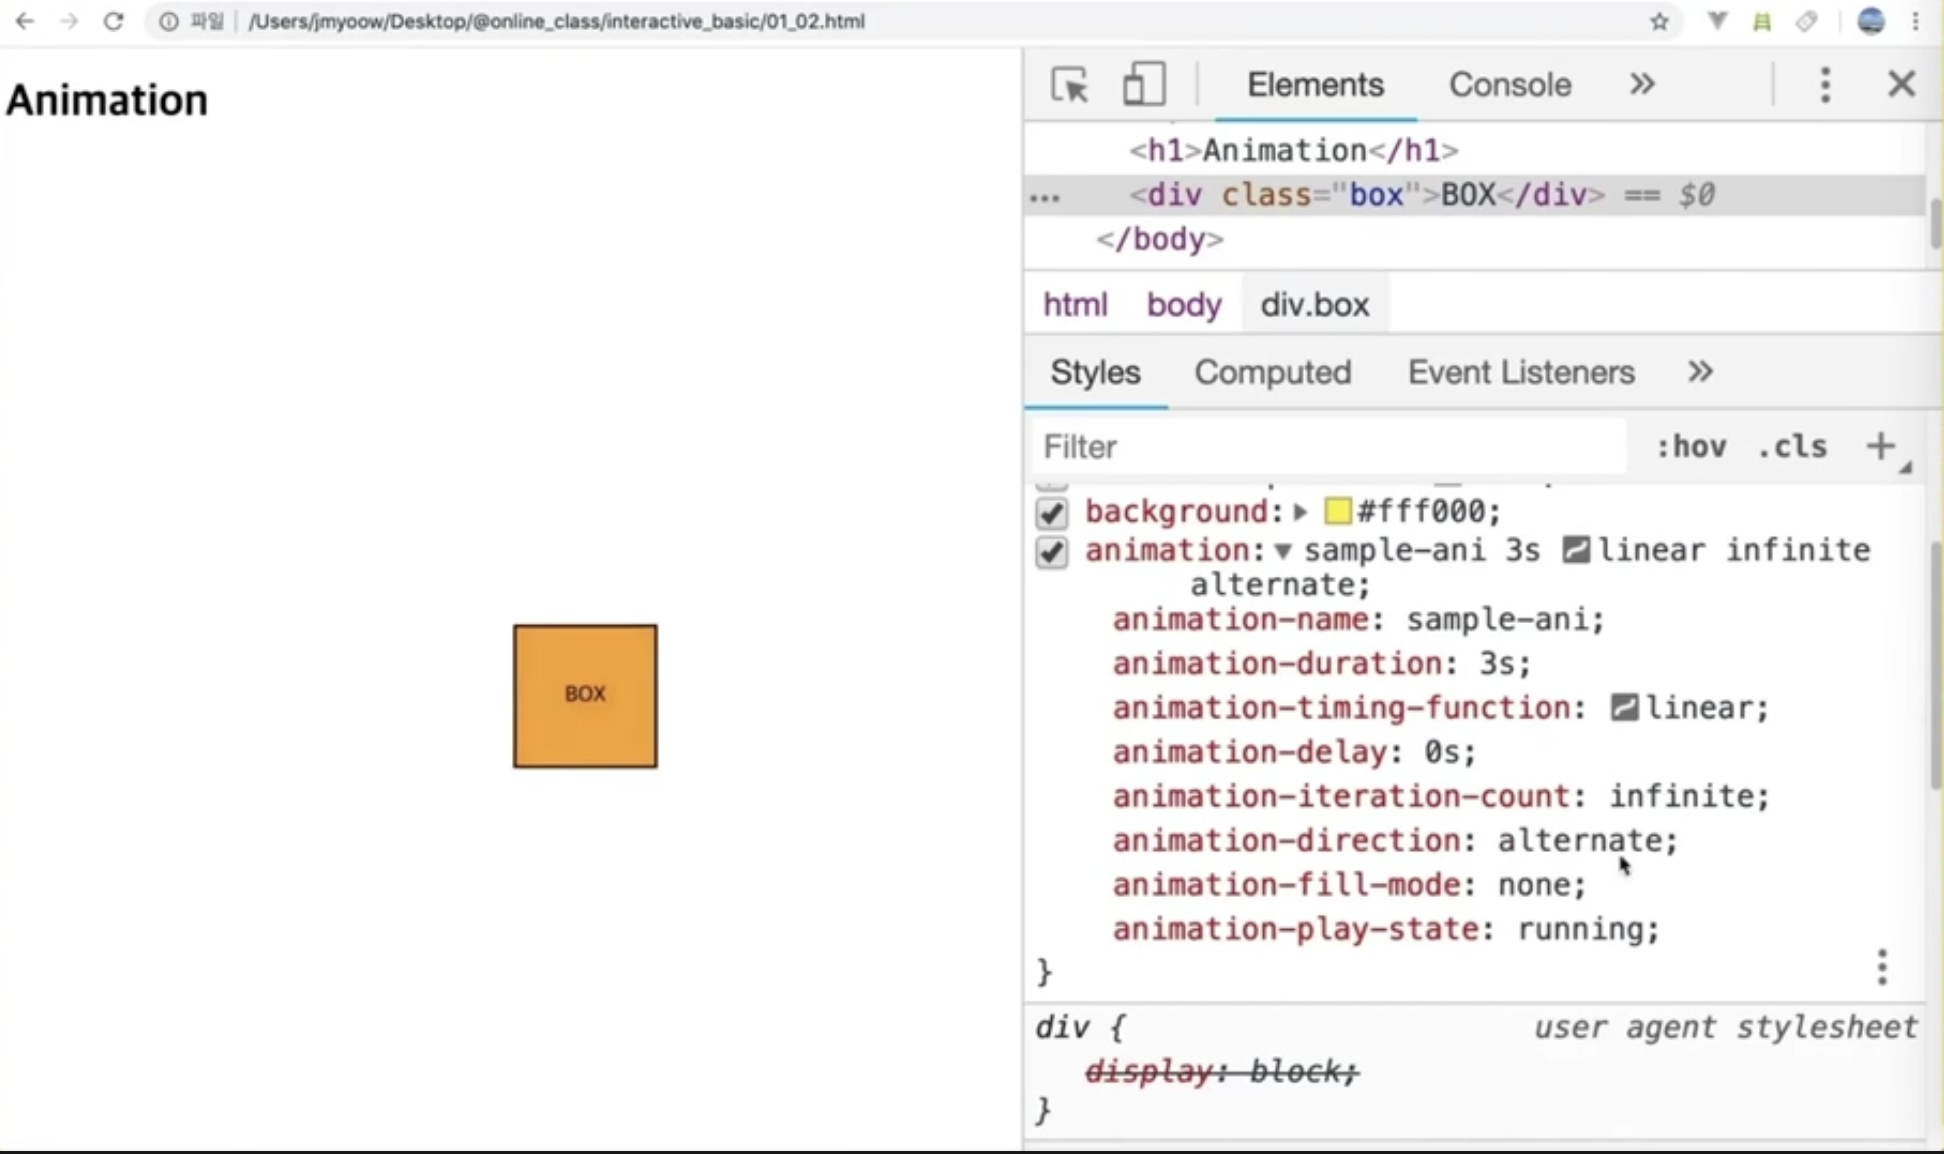Open the Computed styles tab
This screenshot has width=1944, height=1154.
(1272, 372)
